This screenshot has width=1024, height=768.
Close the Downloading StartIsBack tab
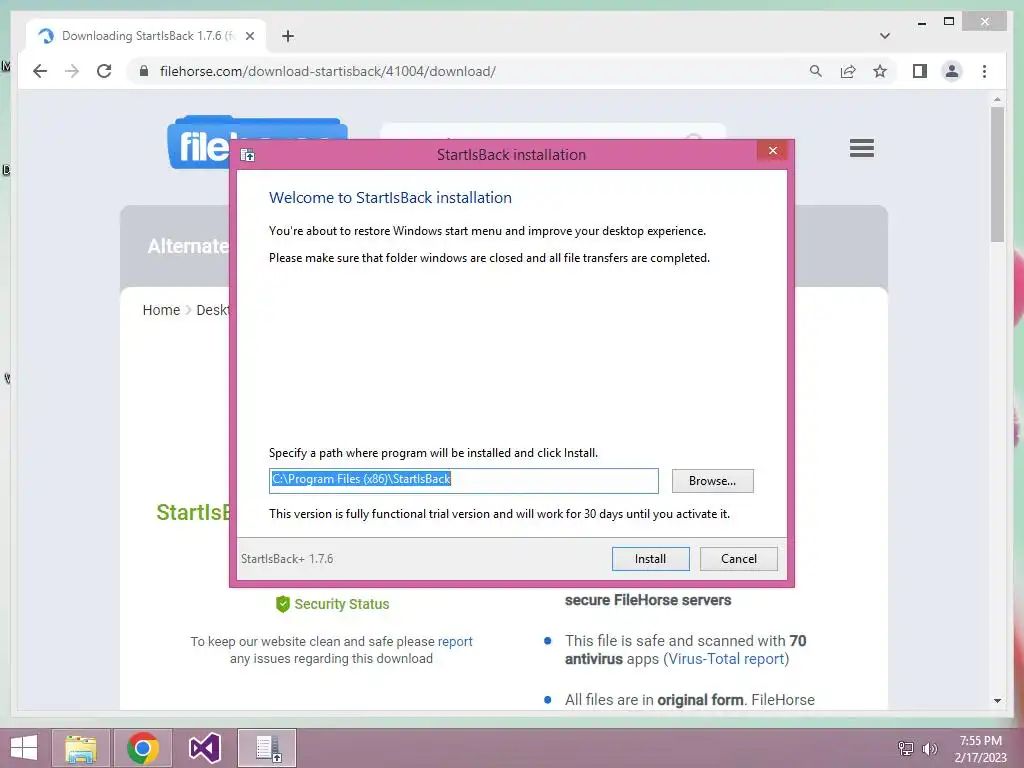(249, 36)
